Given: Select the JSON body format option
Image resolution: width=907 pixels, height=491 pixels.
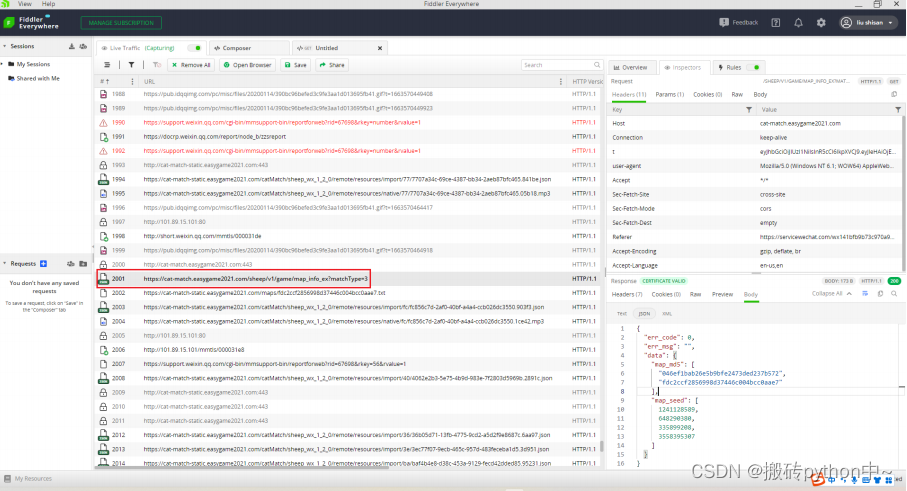Looking at the screenshot, I should tap(642, 313).
